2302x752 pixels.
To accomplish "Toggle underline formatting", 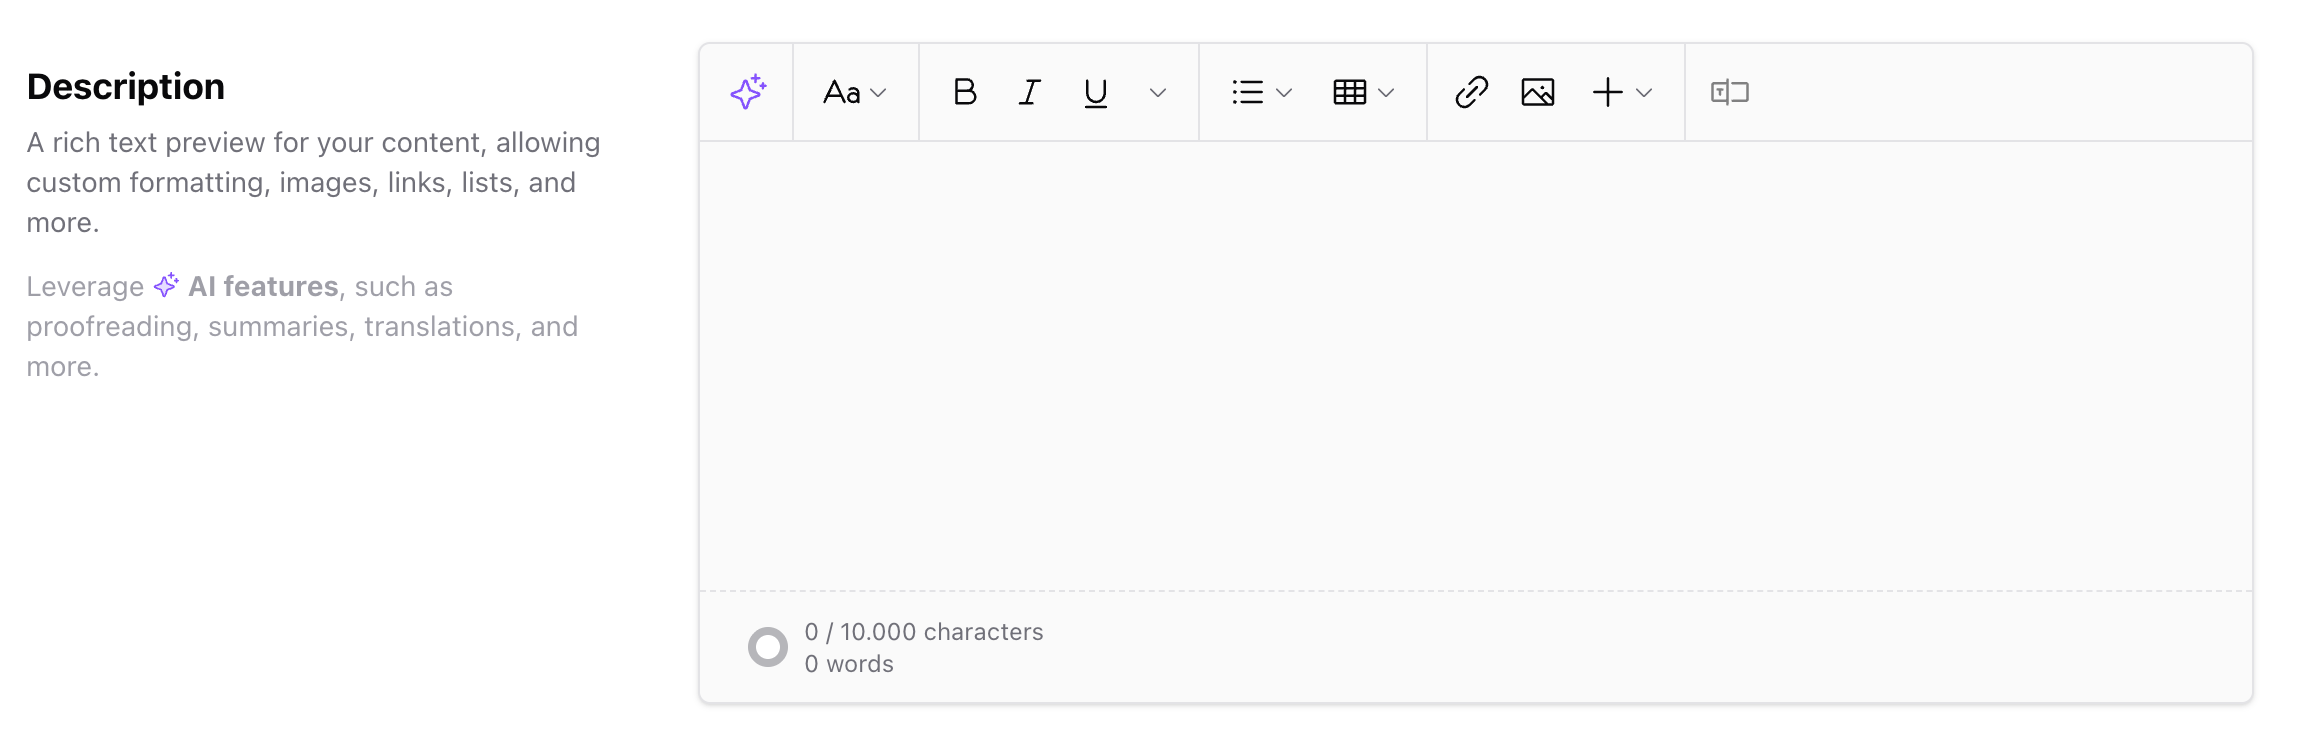I will (x=1096, y=92).
